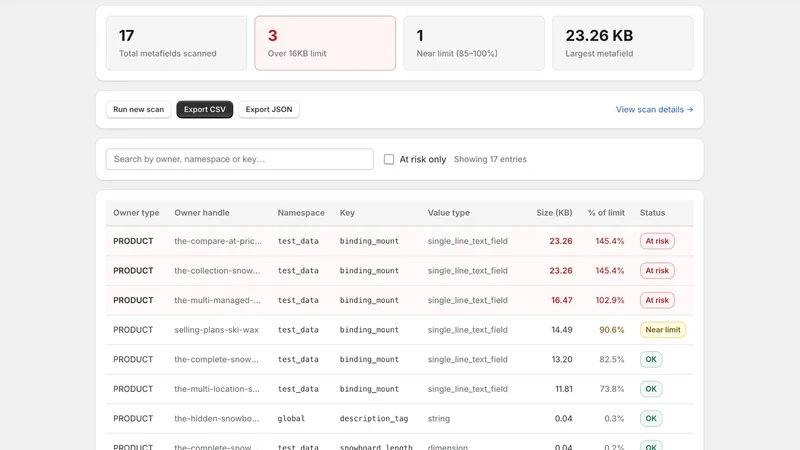This screenshot has height=450, width=800.
Task: Click the 102.9% limit value
Action: point(610,300)
